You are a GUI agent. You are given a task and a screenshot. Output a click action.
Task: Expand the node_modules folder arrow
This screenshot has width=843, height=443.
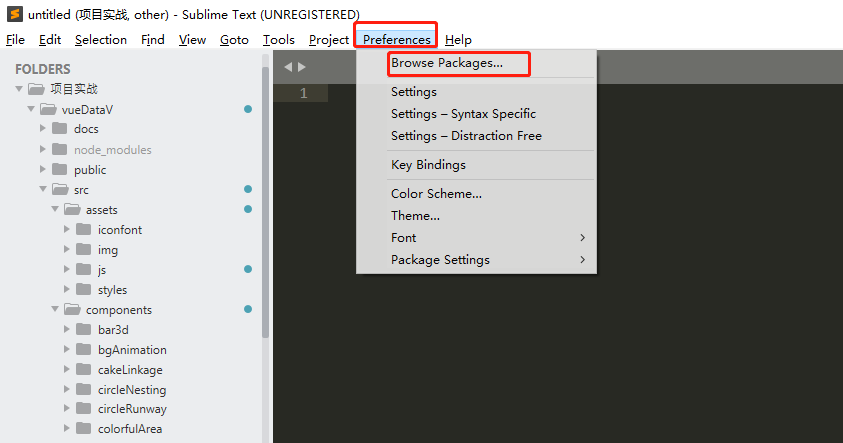(43, 149)
